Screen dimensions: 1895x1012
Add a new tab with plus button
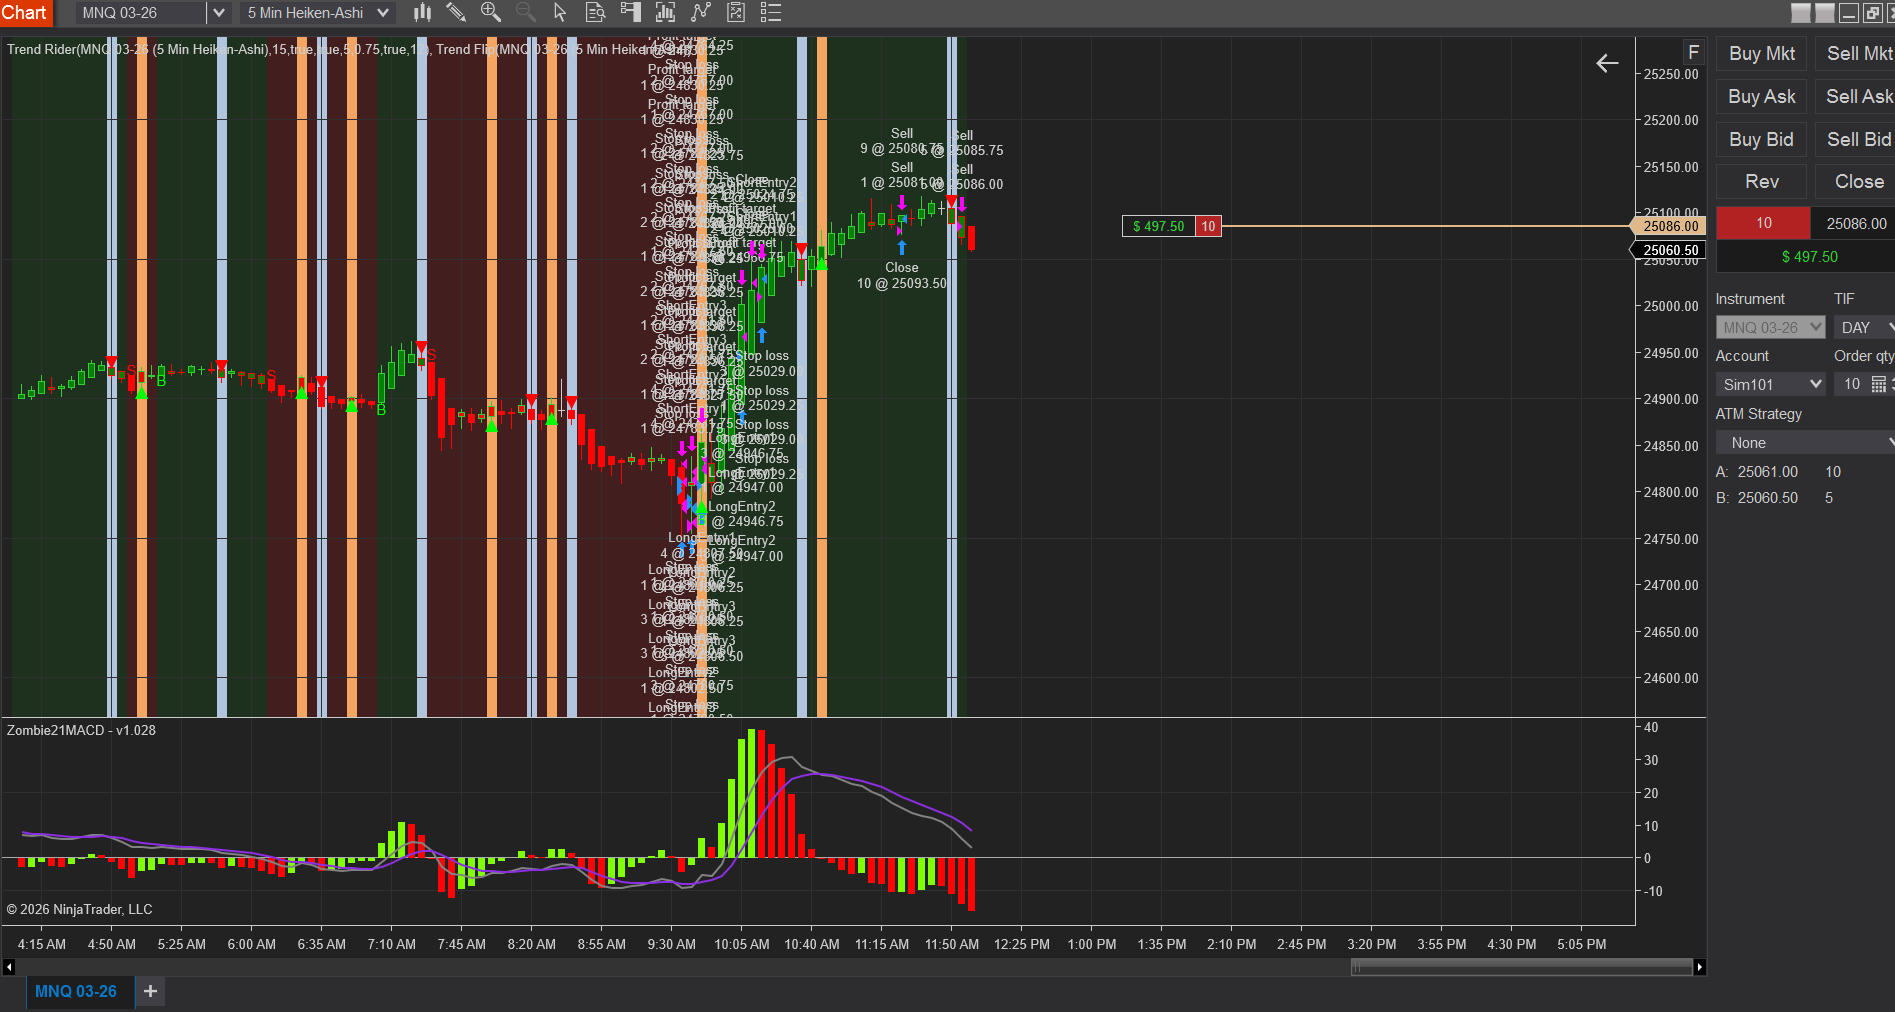coord(150,991)
